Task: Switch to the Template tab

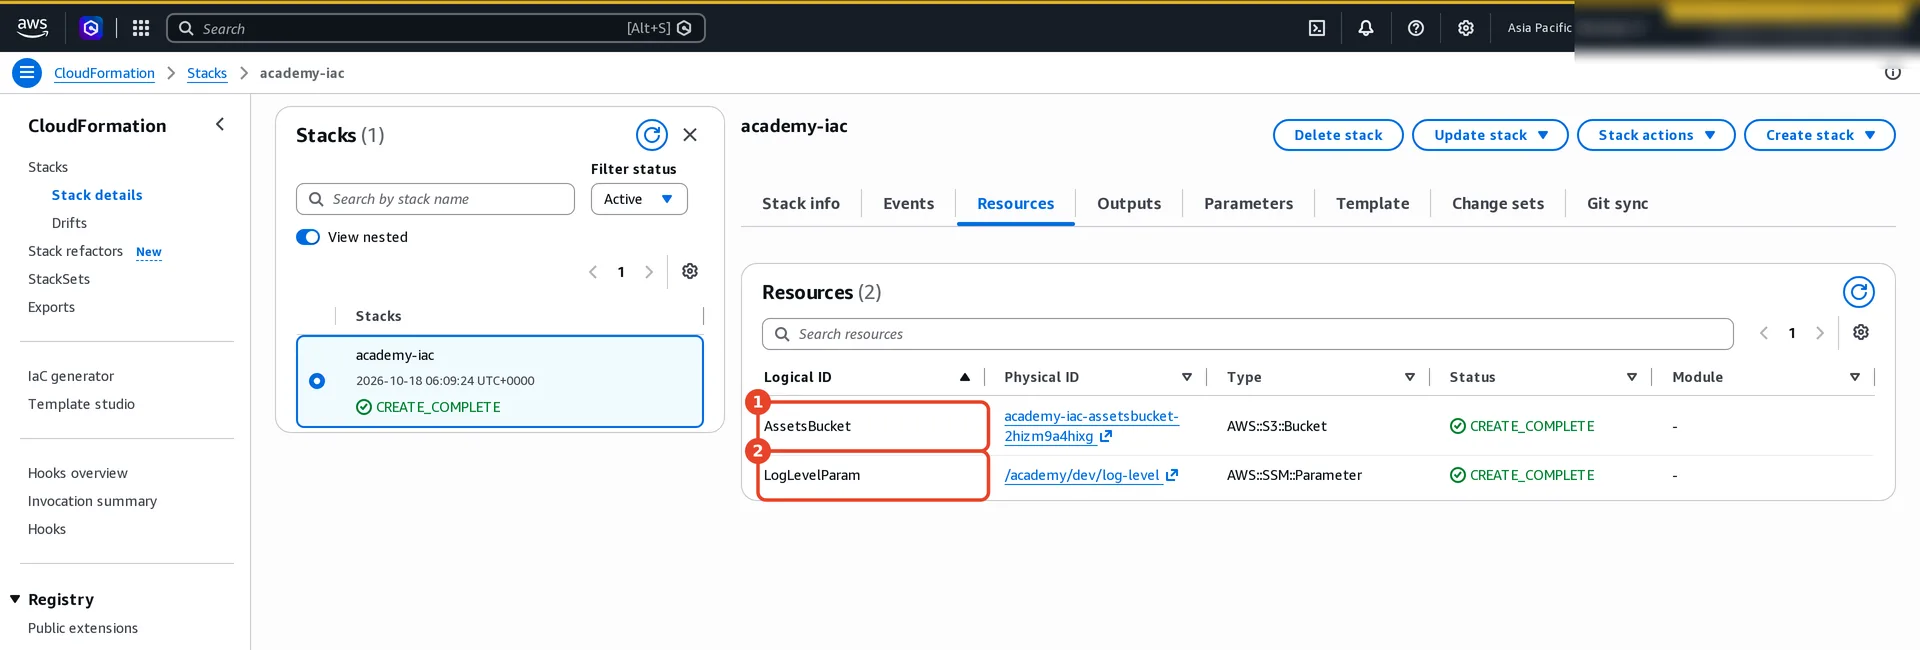Action: click(1372, 203)
